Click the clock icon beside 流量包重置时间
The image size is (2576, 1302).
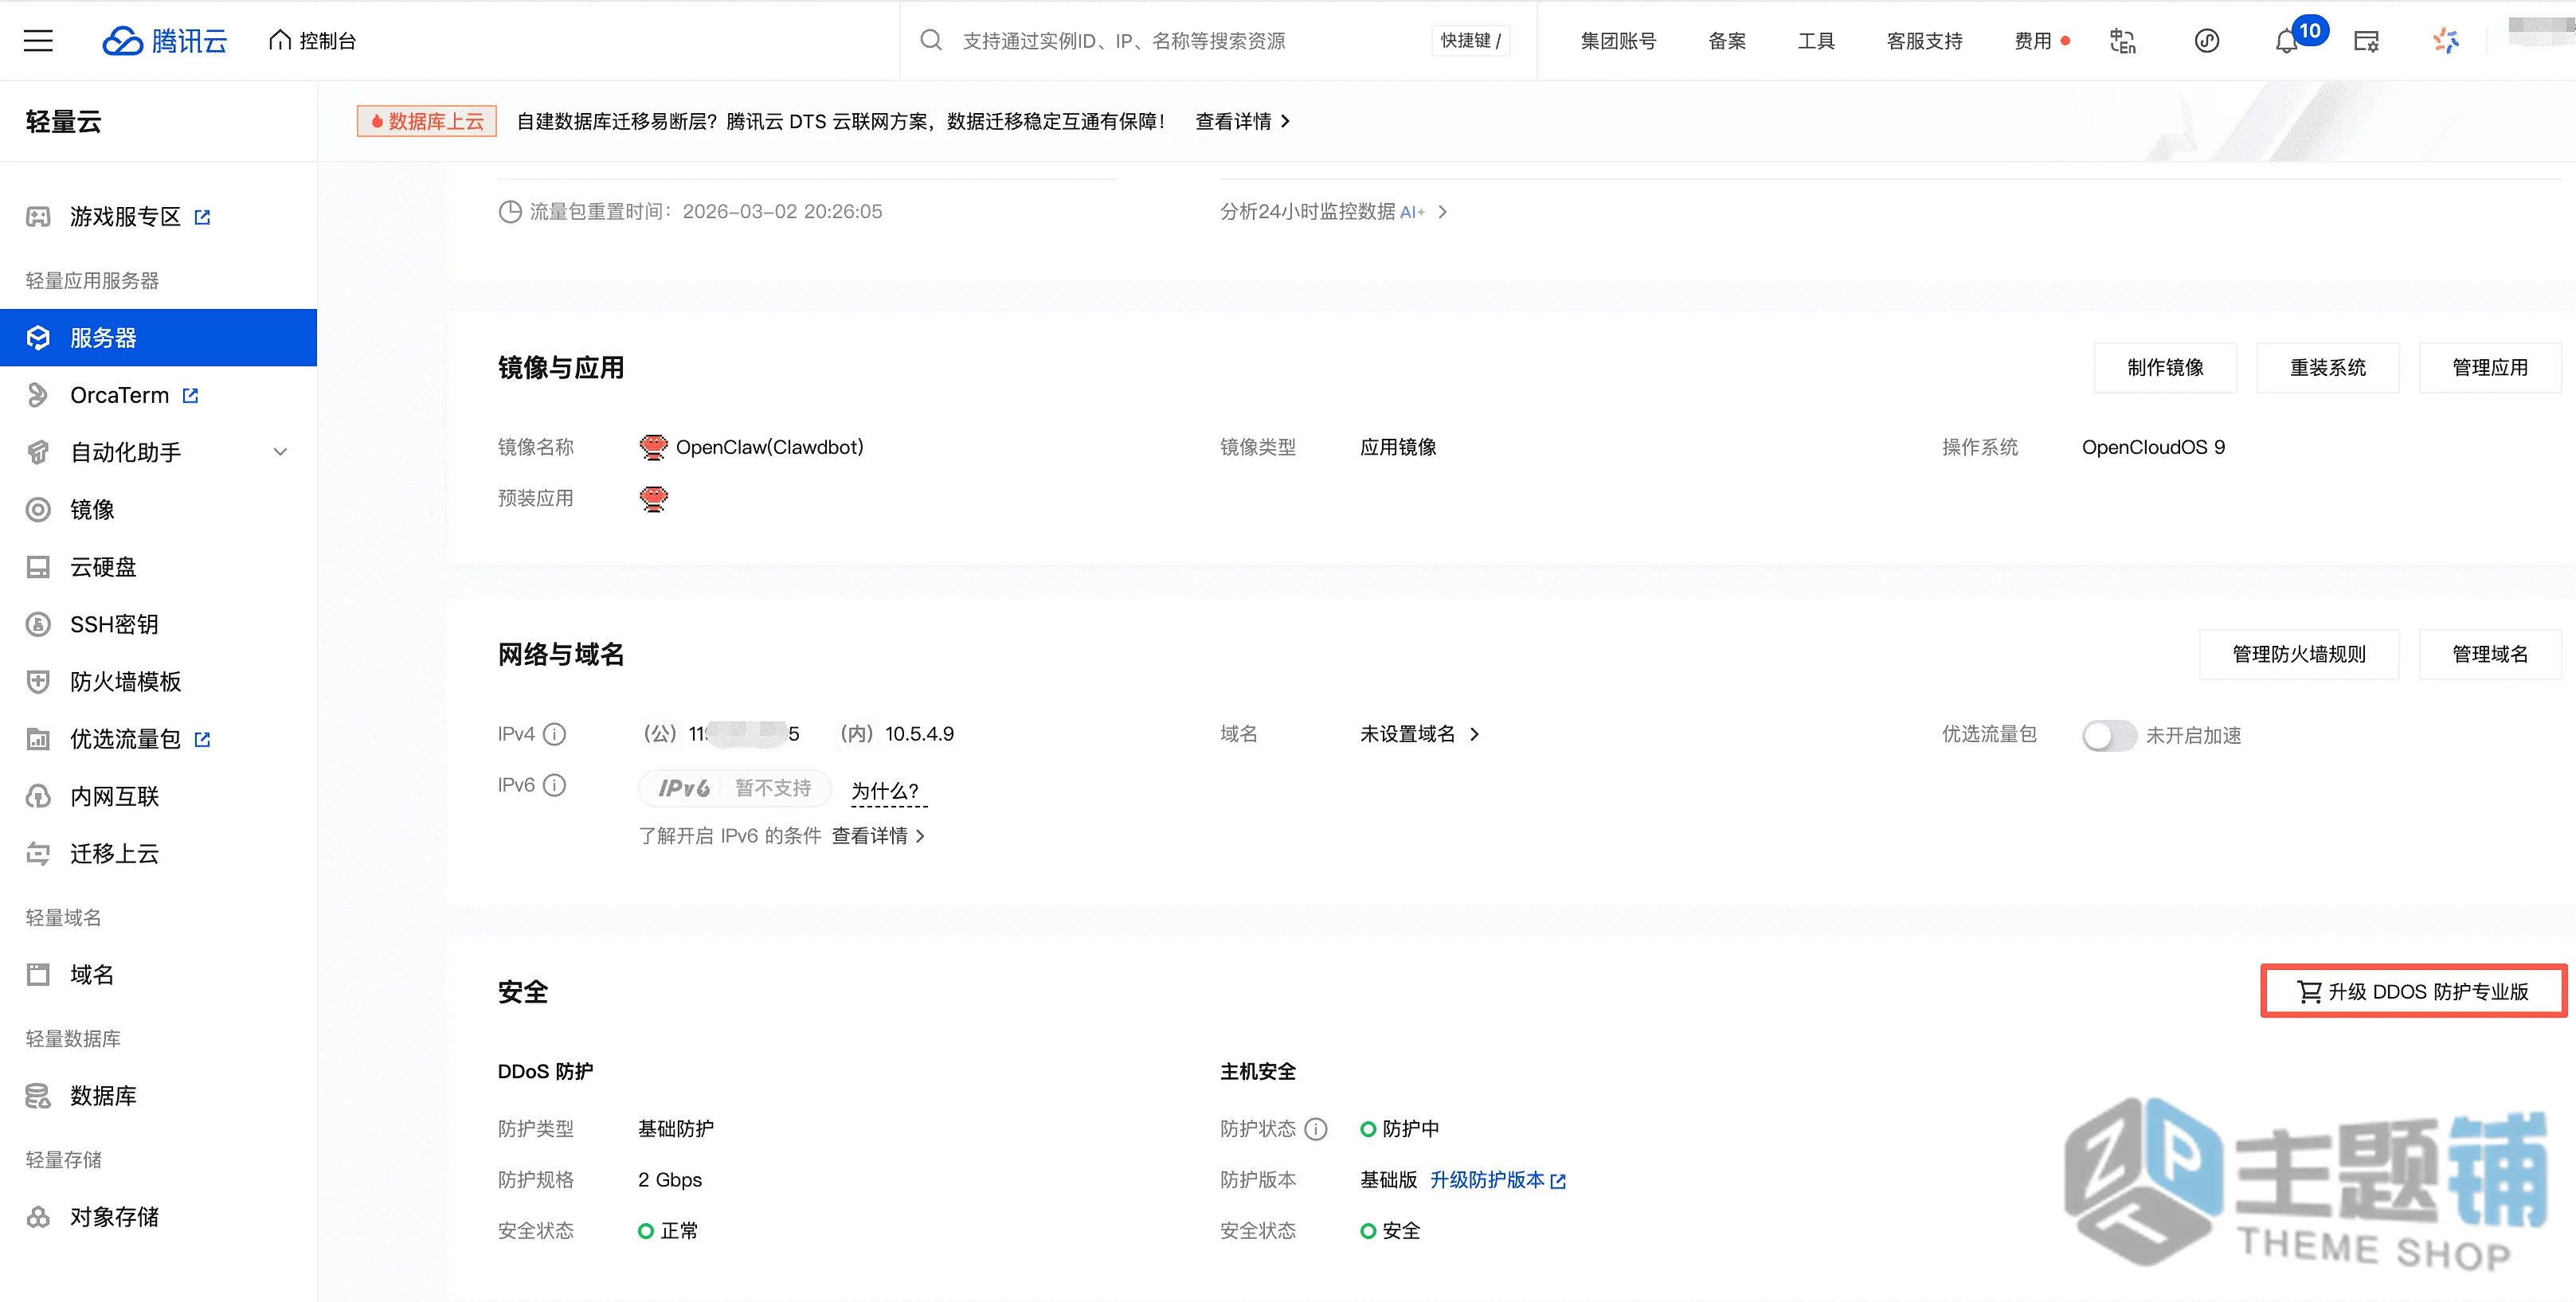[510, 212]
